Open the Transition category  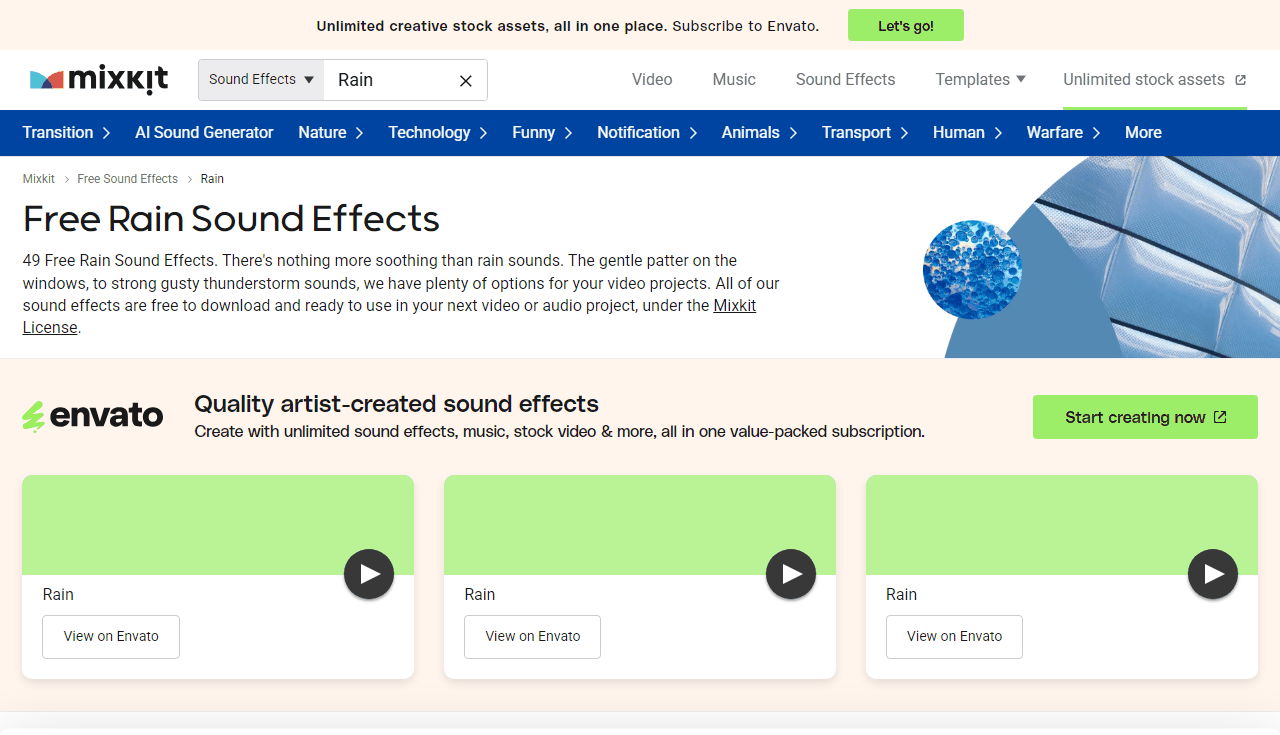pyautogui.click(x=58, y=133)
